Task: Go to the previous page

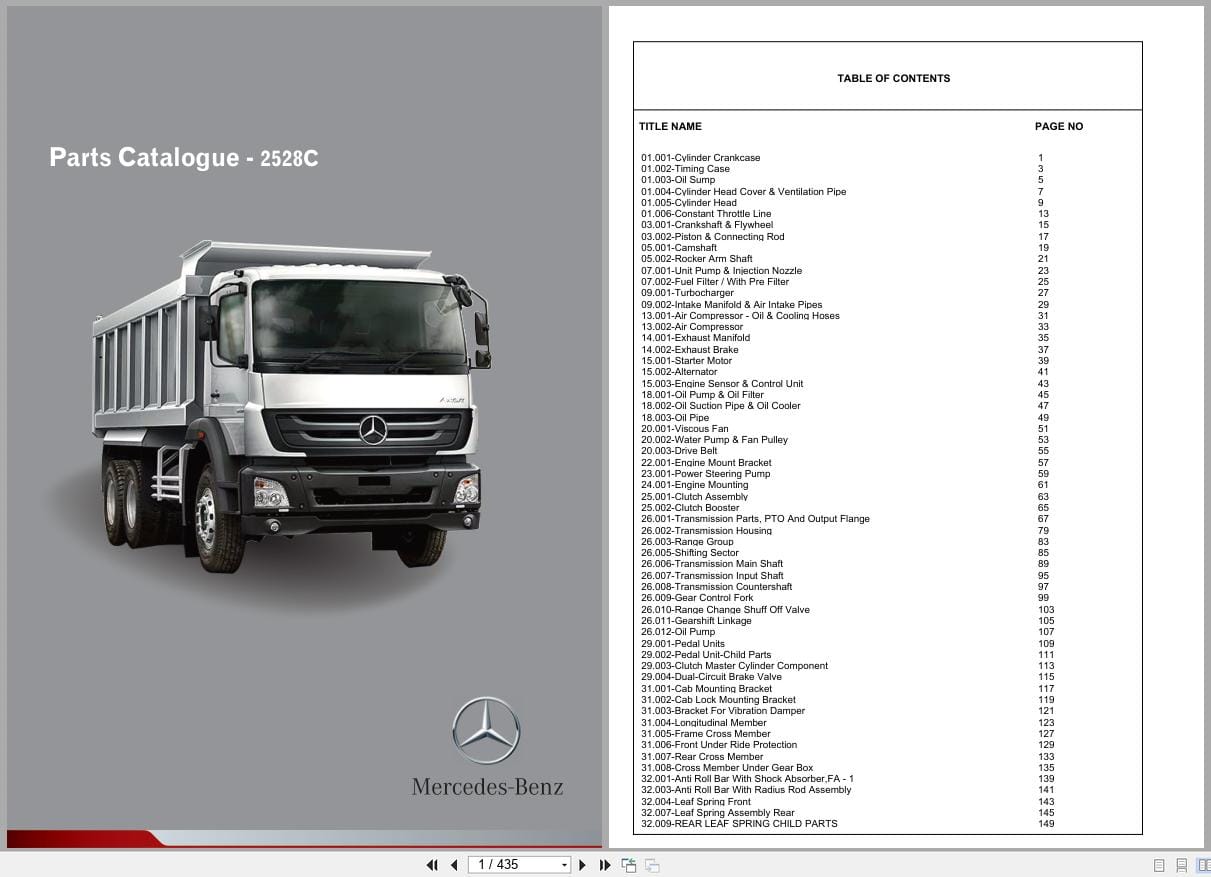Action: 454,865
